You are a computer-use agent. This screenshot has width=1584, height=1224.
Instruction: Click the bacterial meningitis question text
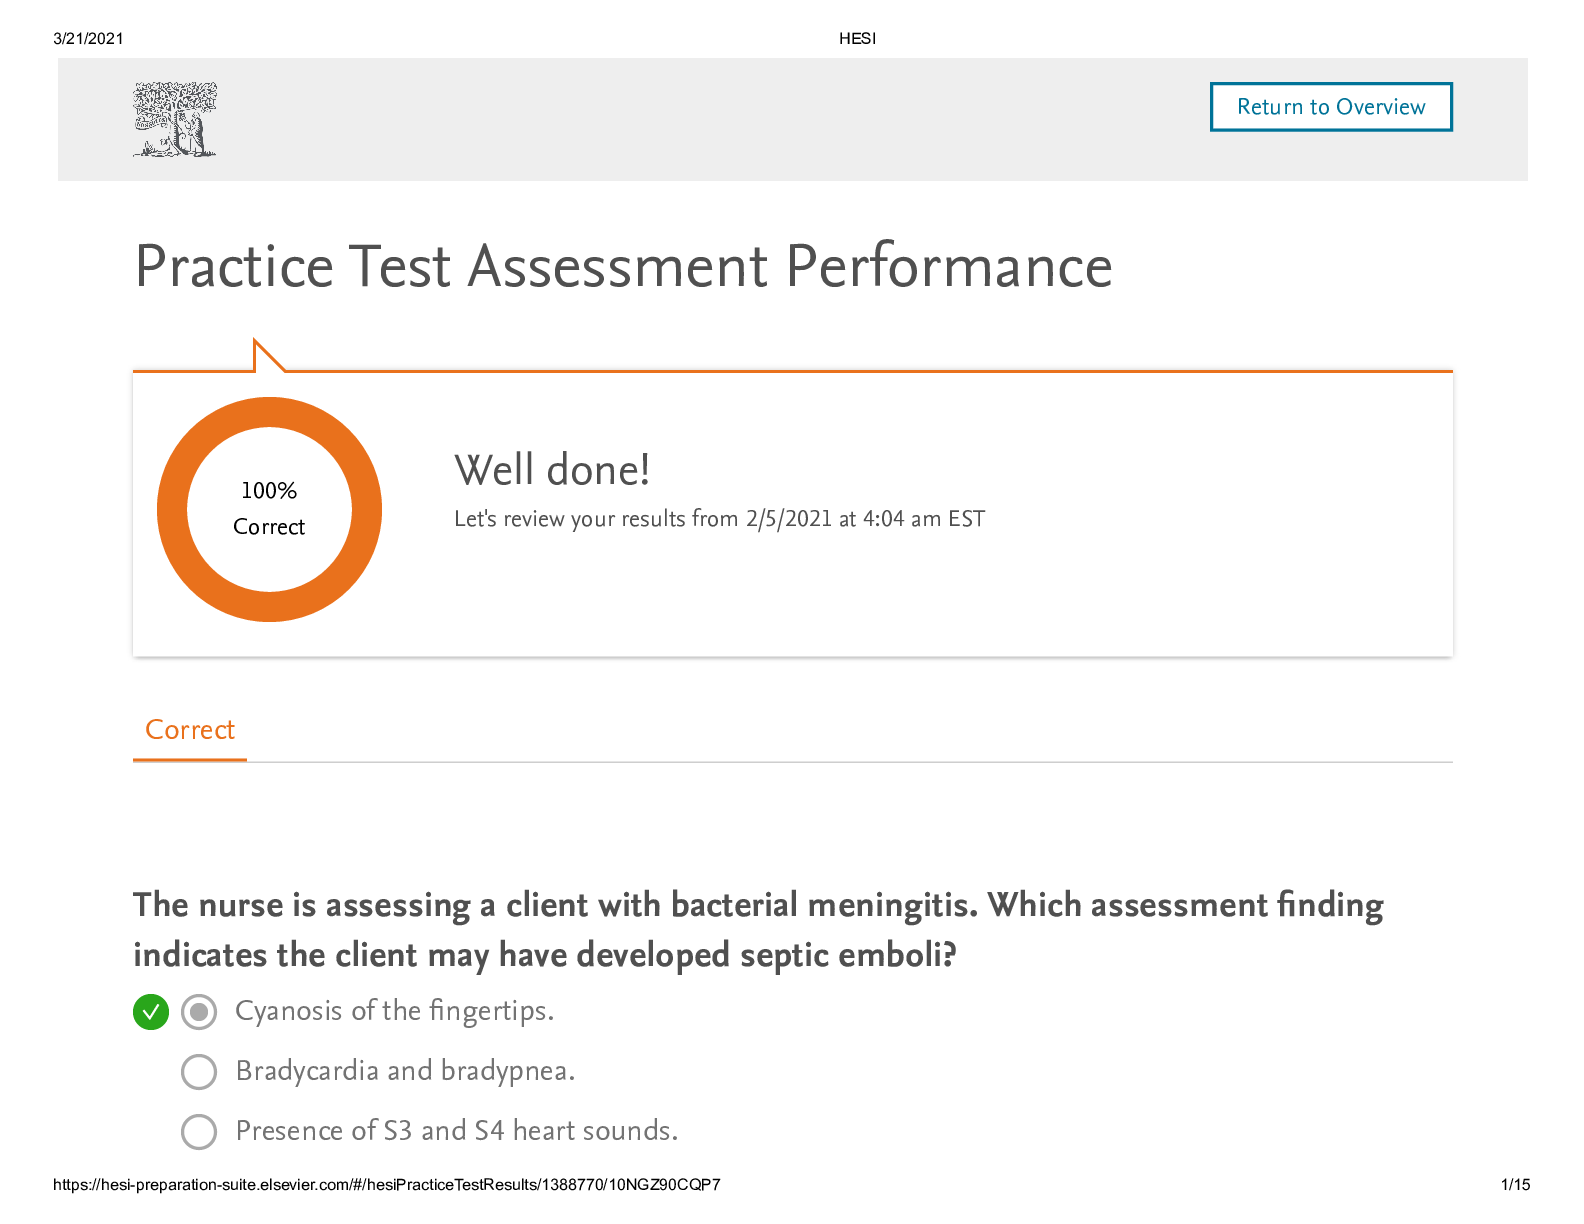click(757, 930)
